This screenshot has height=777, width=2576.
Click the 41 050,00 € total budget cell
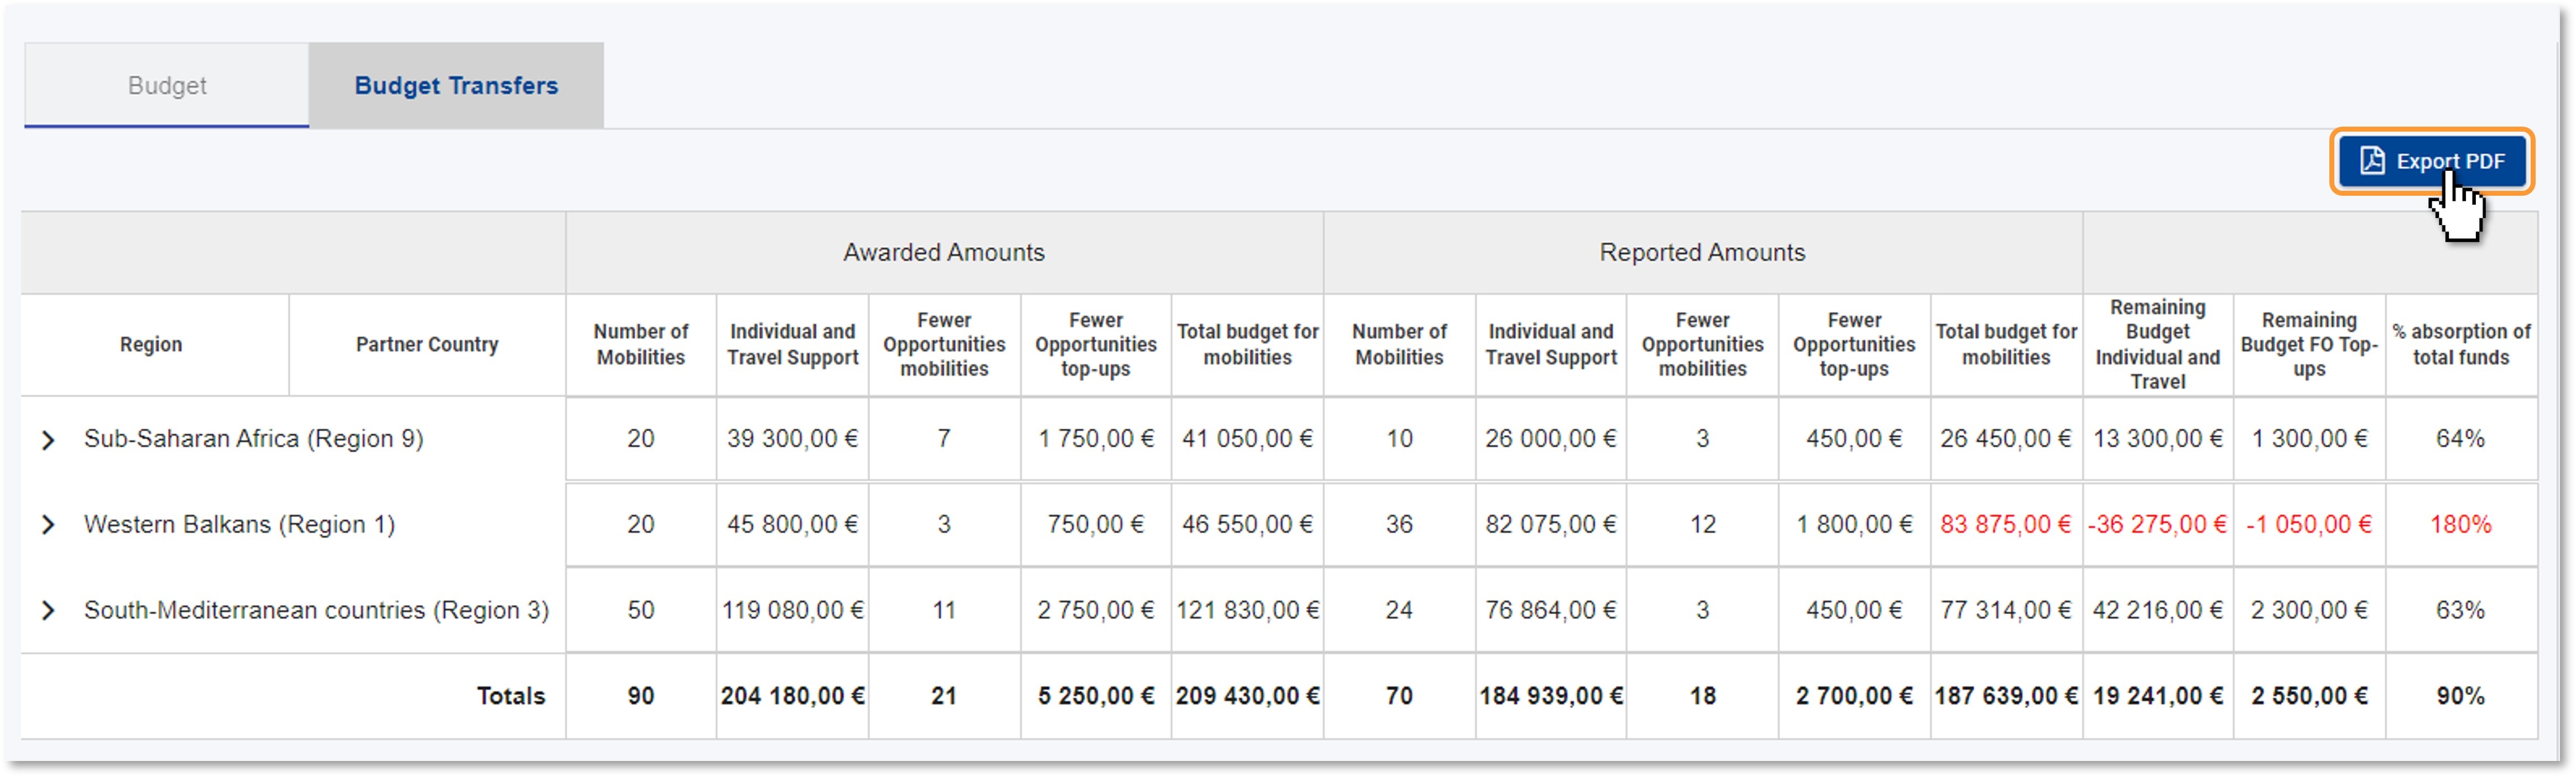[x=1247, y=439]
